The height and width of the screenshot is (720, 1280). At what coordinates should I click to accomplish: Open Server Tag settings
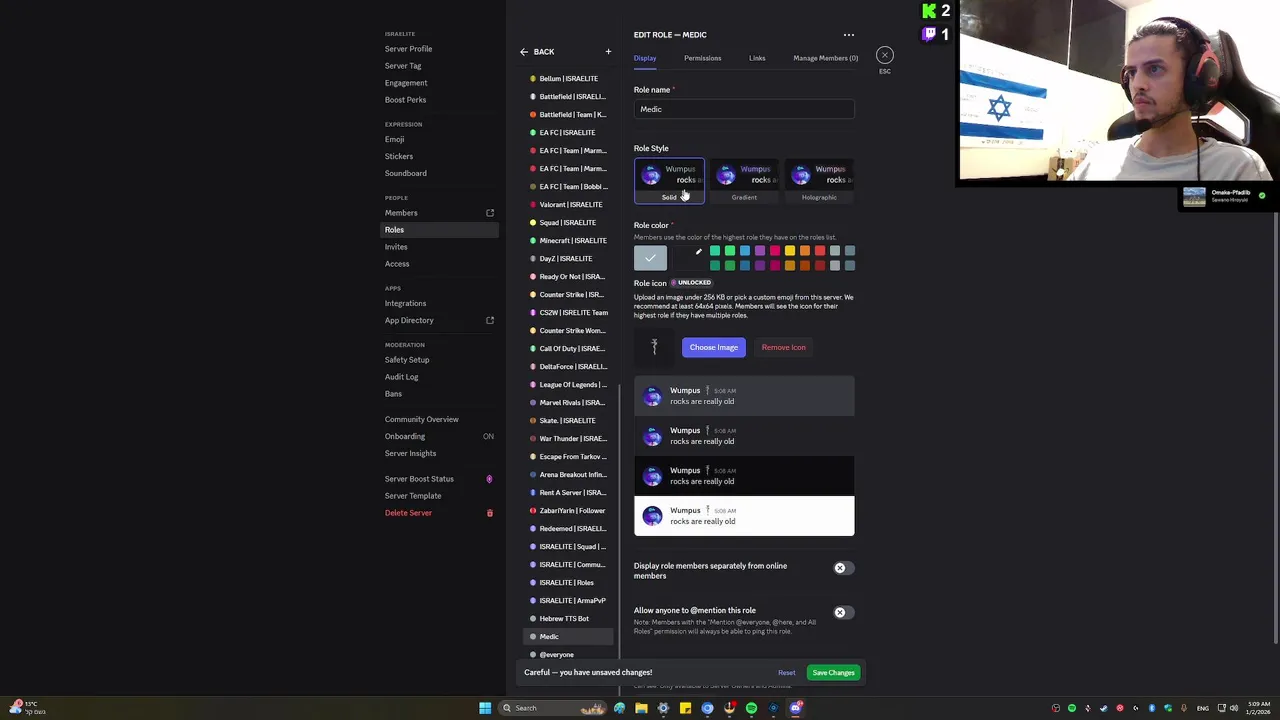click(x=403, y=66)
